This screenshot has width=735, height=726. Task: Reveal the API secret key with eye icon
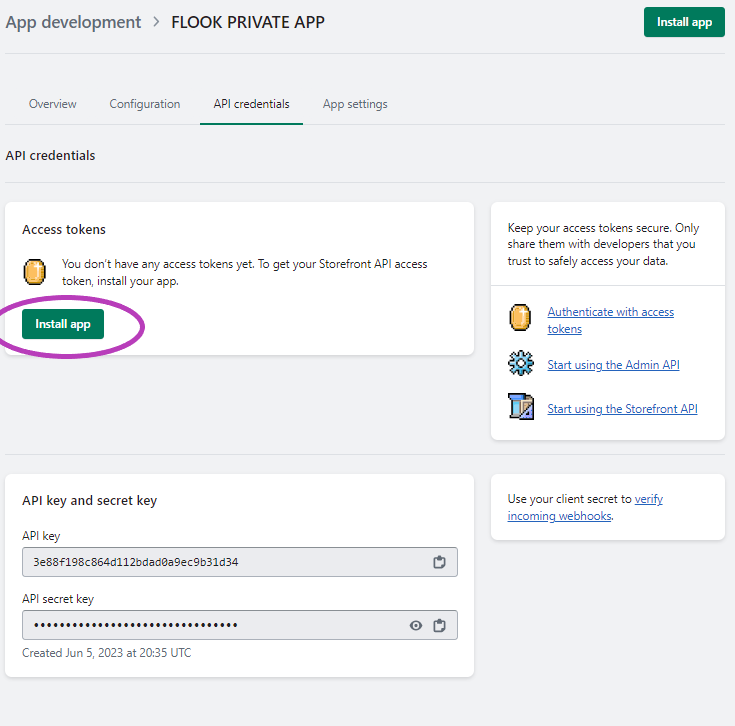point(416,625)
